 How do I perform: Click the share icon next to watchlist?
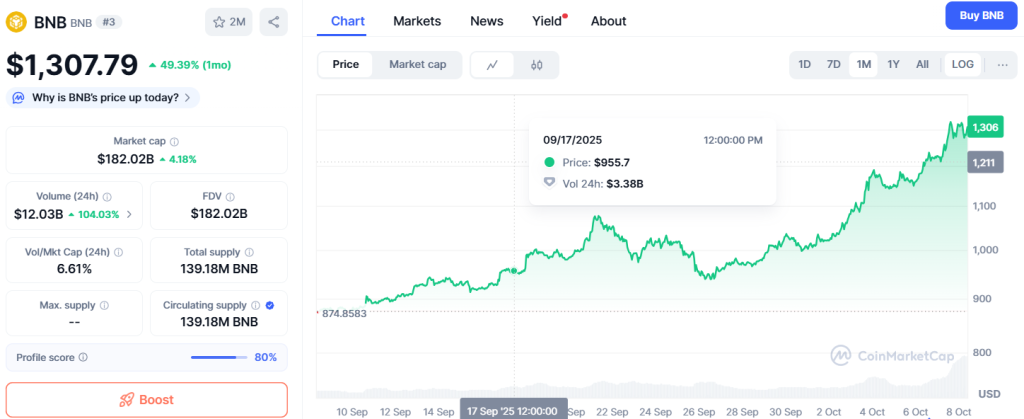click(x=274, y=21)
